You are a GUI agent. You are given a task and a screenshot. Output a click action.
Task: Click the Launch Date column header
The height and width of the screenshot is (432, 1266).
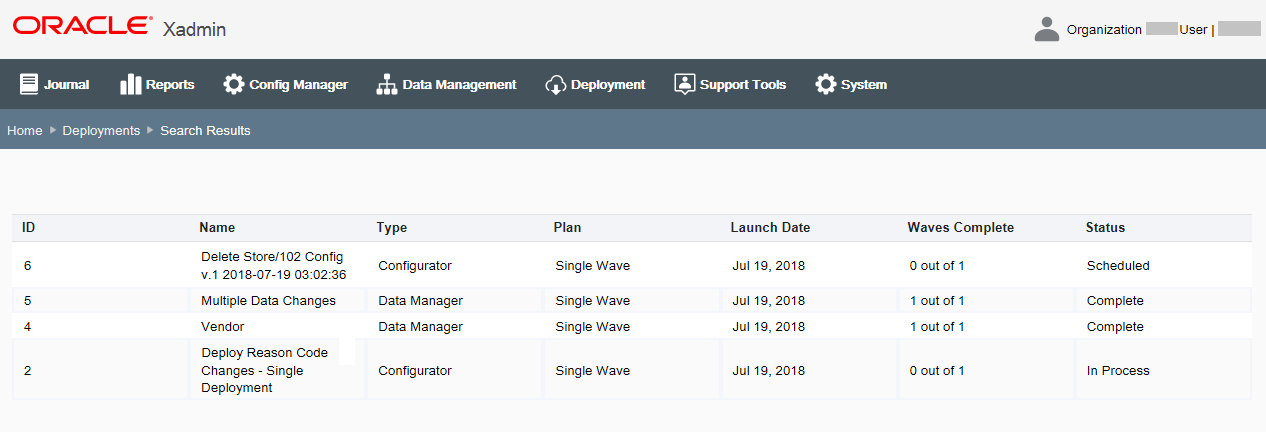click(770, 227)
